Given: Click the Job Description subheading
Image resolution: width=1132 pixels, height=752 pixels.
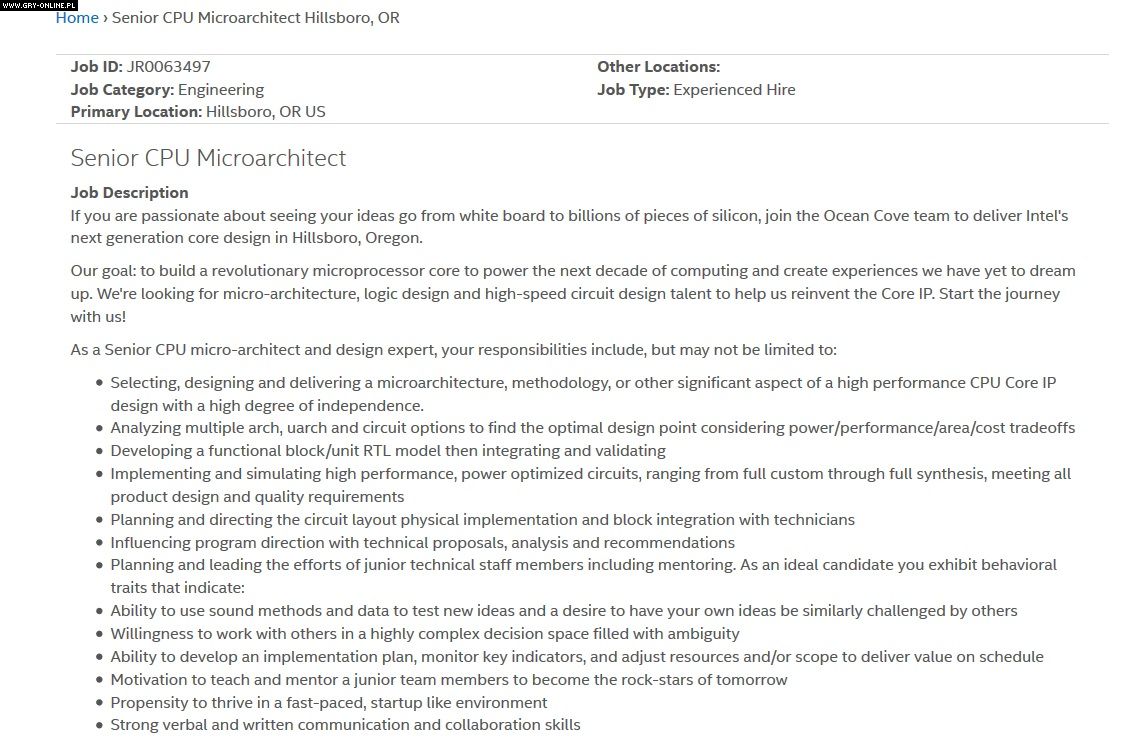Looking at the screenshot, I should click(129, 193).
